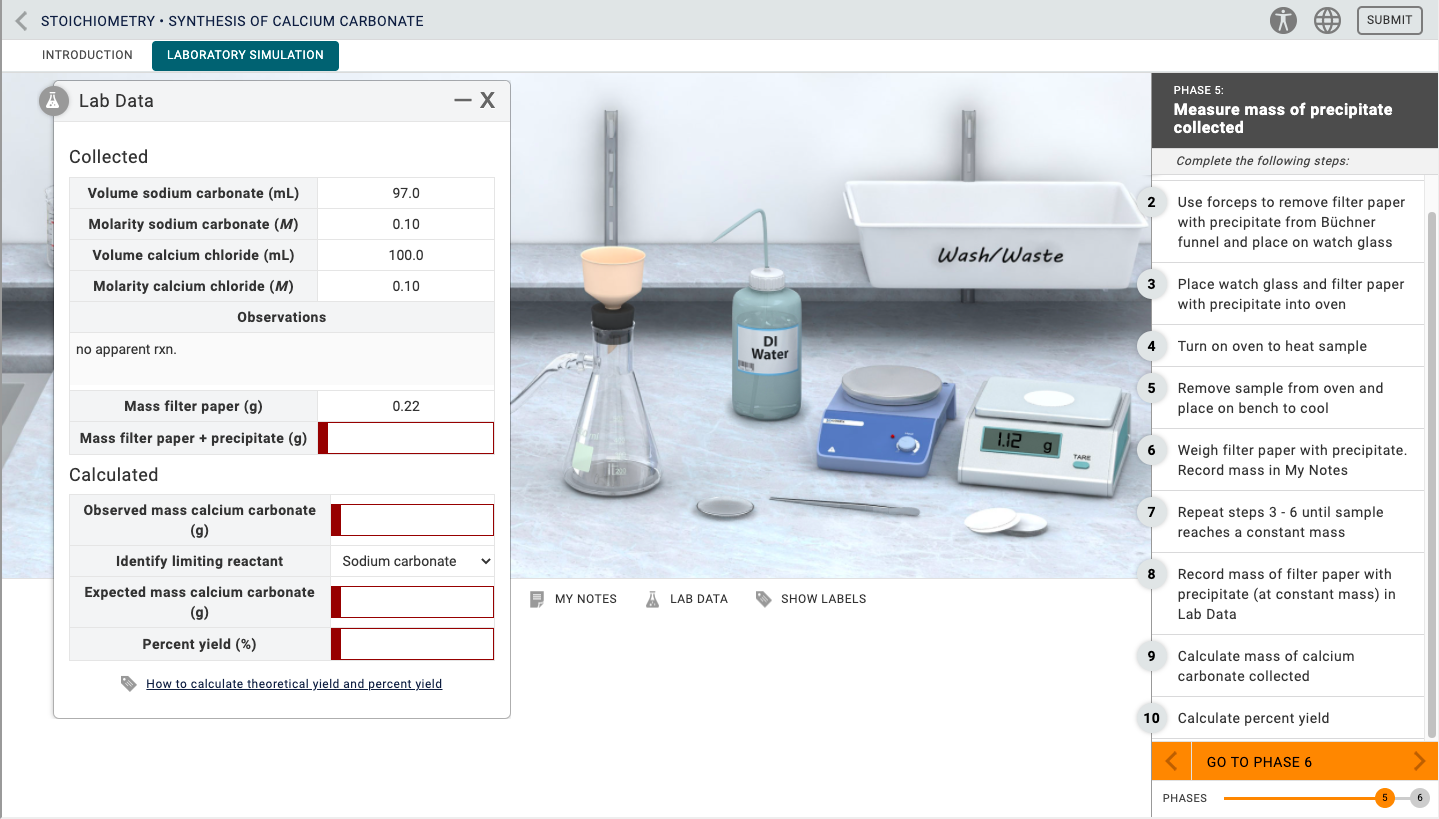
Task: Select phase 5 marker on slider
Action: tap(1384, 798)
